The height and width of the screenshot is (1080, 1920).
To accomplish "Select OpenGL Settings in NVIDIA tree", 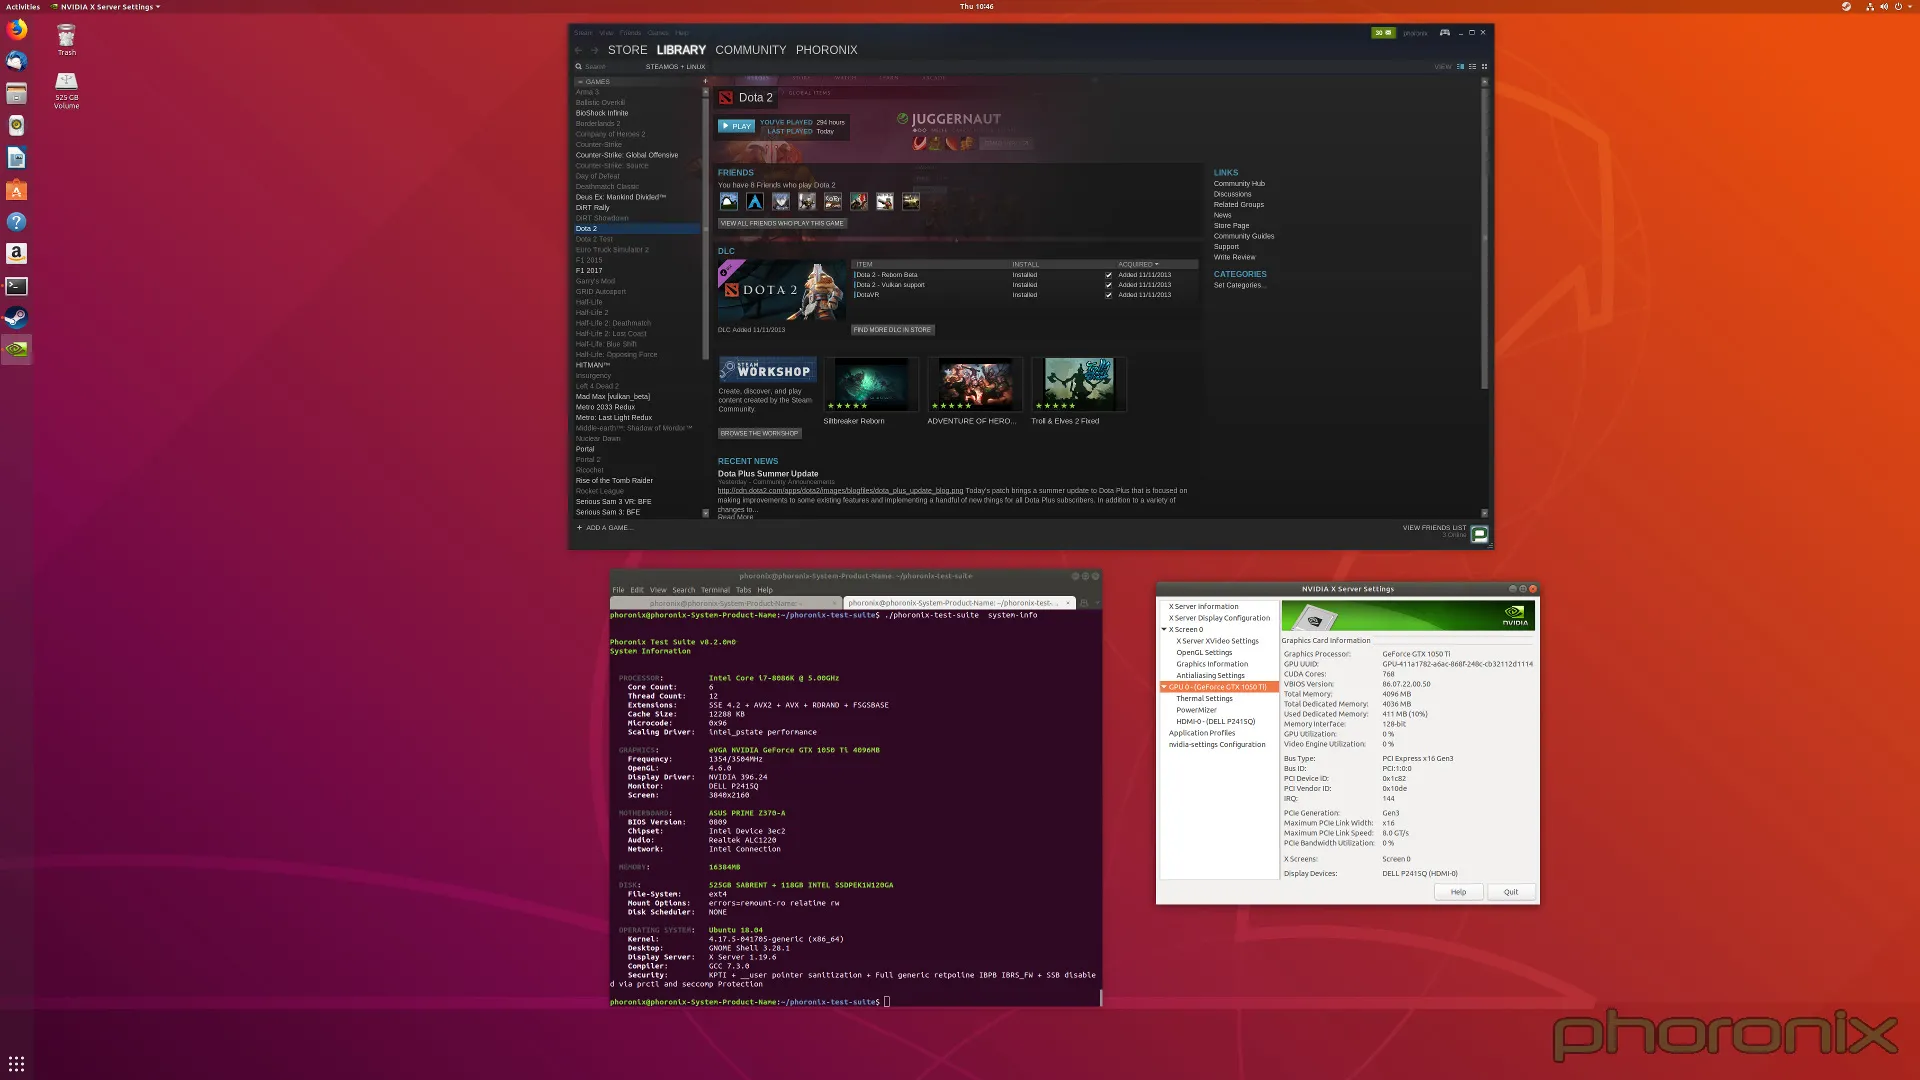I will (1204, 652).
